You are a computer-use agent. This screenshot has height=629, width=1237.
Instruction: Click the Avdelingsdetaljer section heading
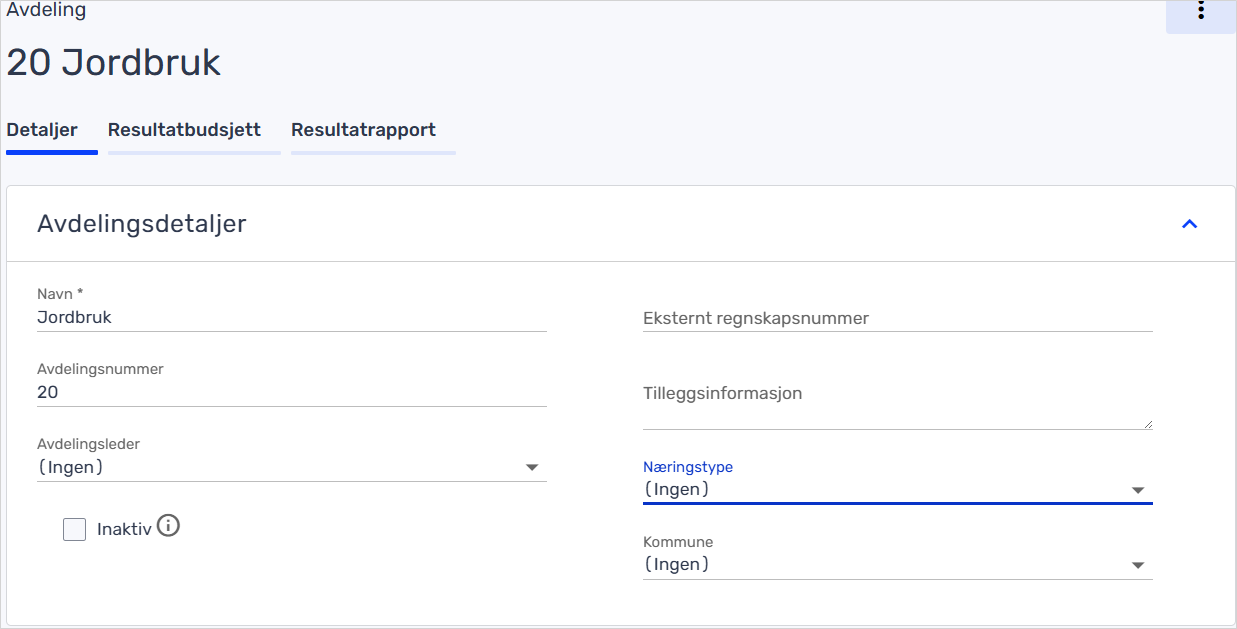pos(141,224)
